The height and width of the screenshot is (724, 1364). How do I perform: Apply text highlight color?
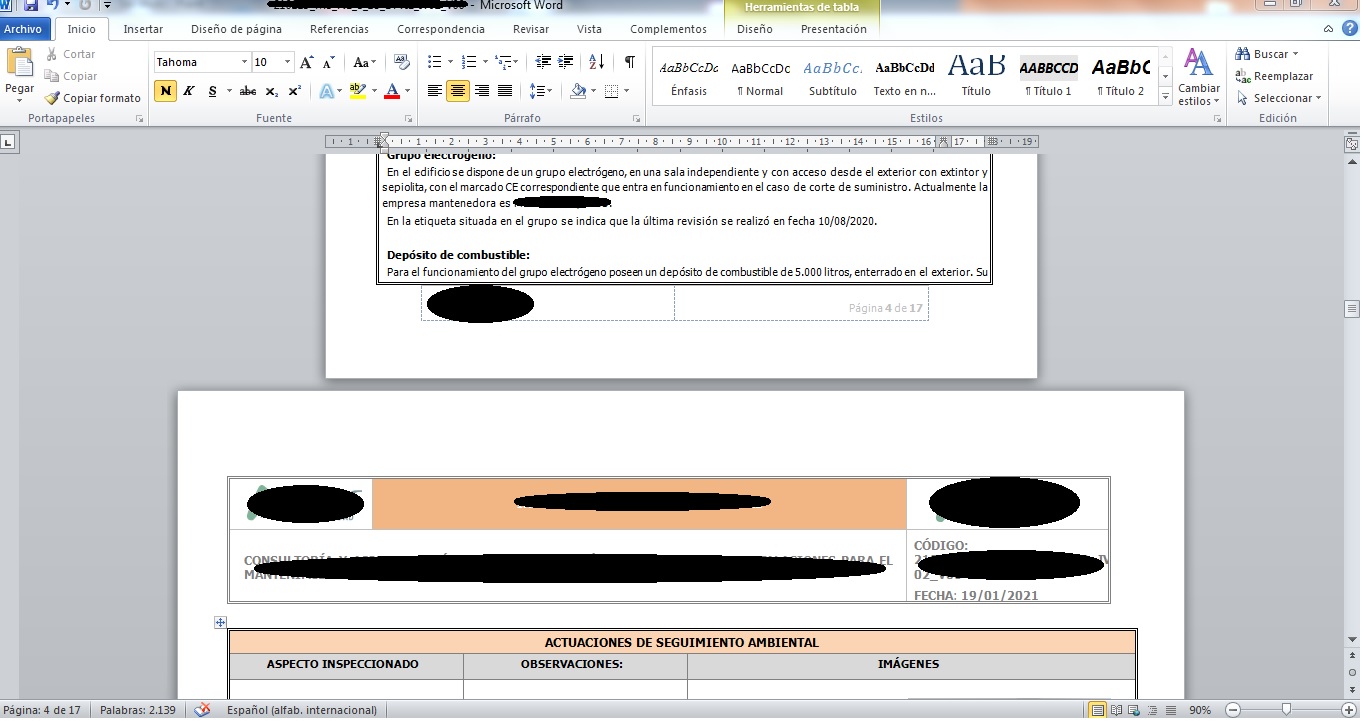coord(357,91)
